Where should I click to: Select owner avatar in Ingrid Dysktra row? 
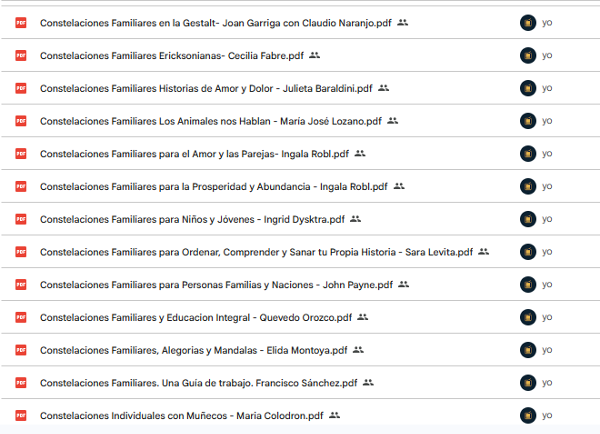[x=528, y=219]
